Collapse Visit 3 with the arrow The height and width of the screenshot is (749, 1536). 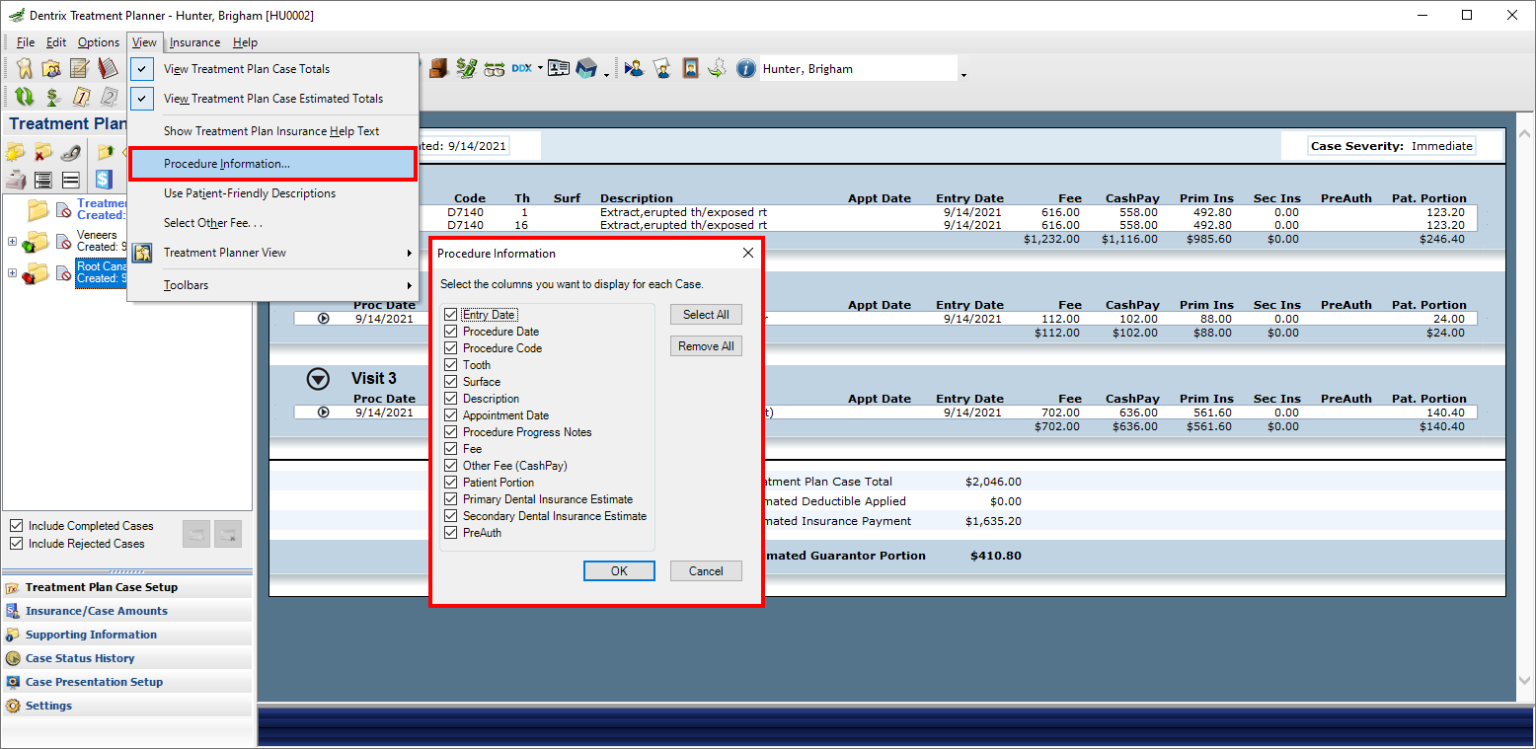tap(318, 379)
